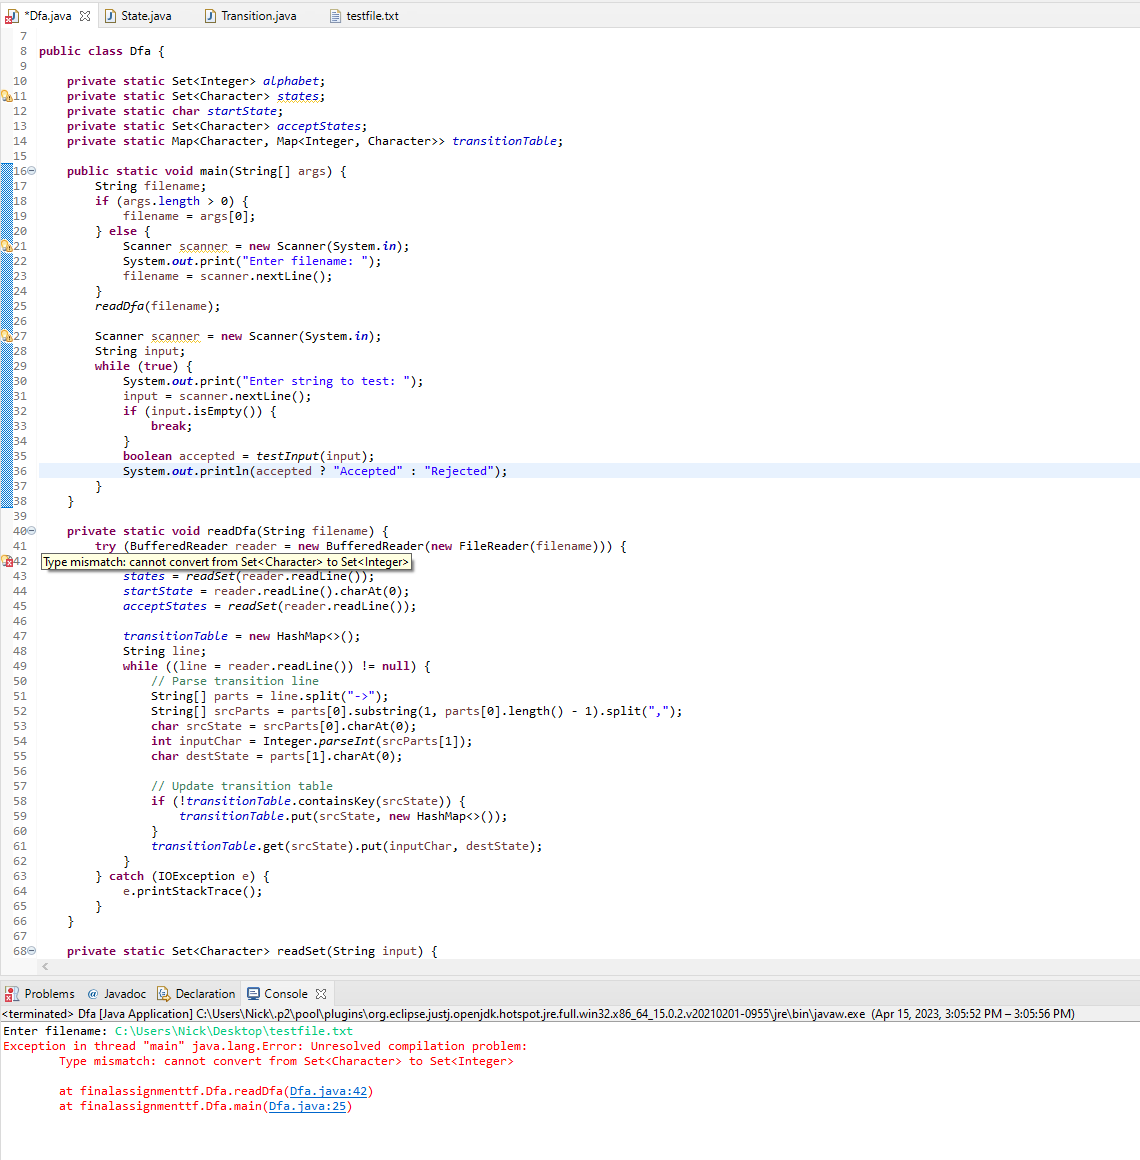Click line number 47 in the gutter
The image size is (1140, 1160).
click(x=20, y=636)
